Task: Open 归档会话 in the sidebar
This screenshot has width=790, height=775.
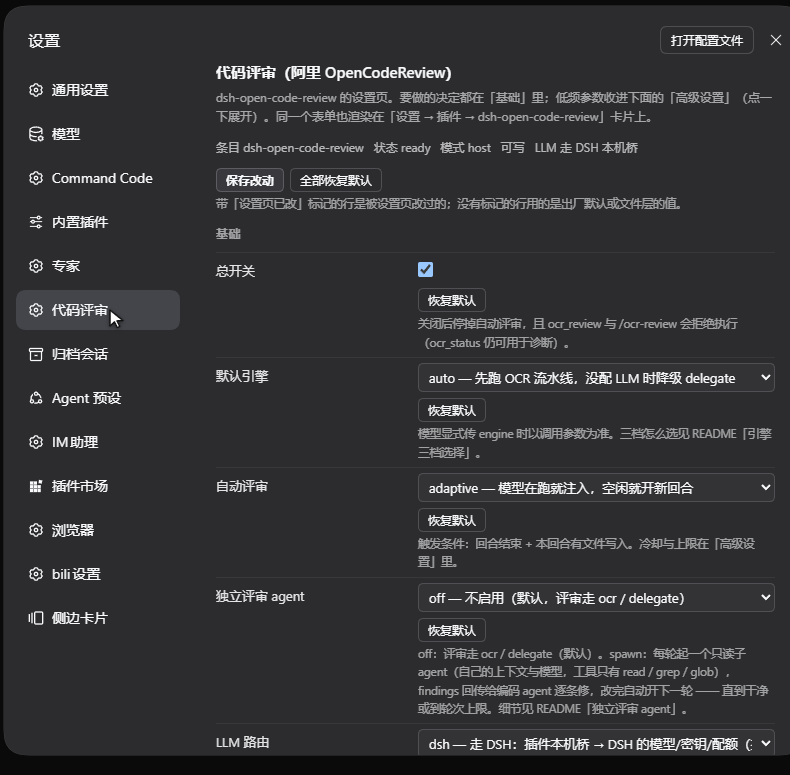Action: click(98, 354)
